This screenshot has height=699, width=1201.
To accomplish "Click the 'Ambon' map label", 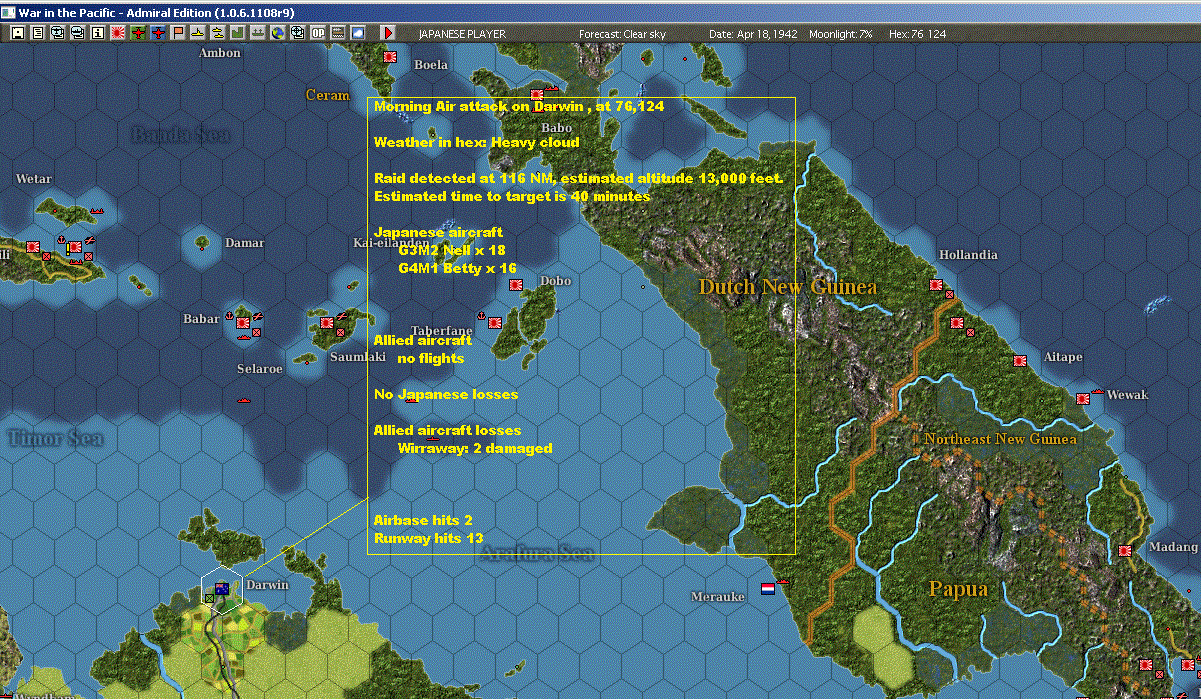I will click(220, 53).
